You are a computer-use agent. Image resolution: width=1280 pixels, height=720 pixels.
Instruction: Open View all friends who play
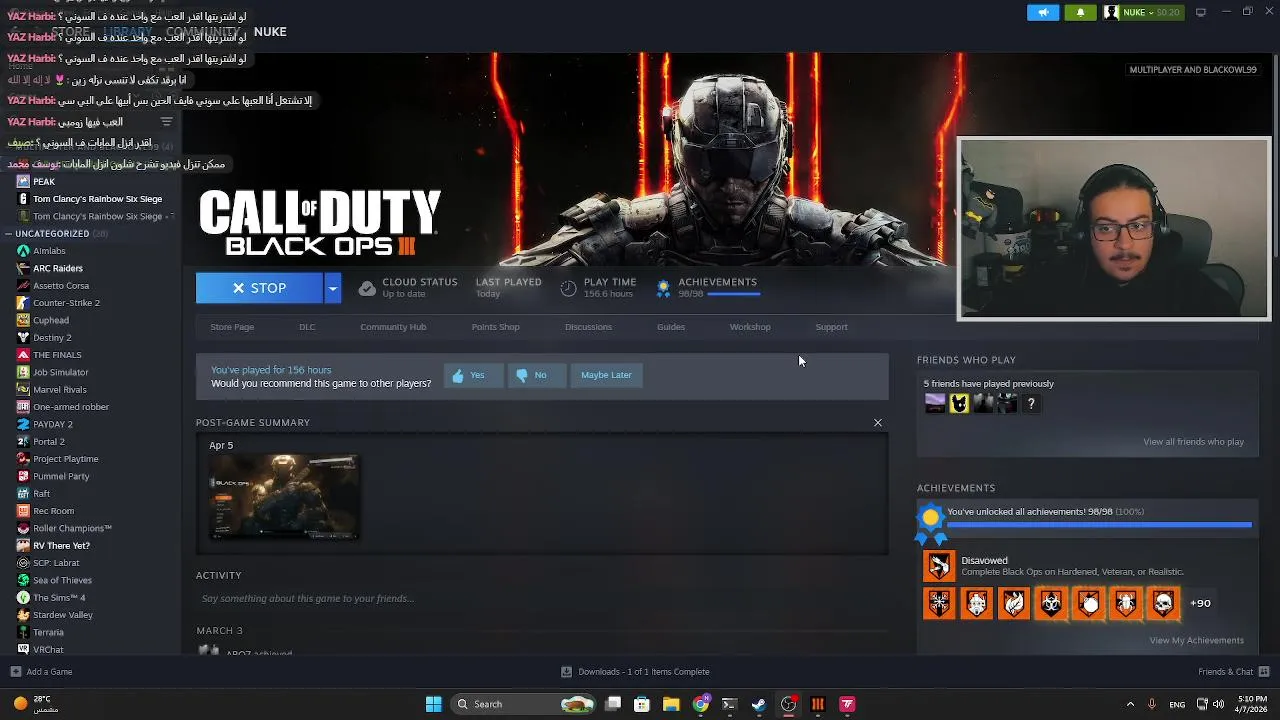pos(1193,442)
